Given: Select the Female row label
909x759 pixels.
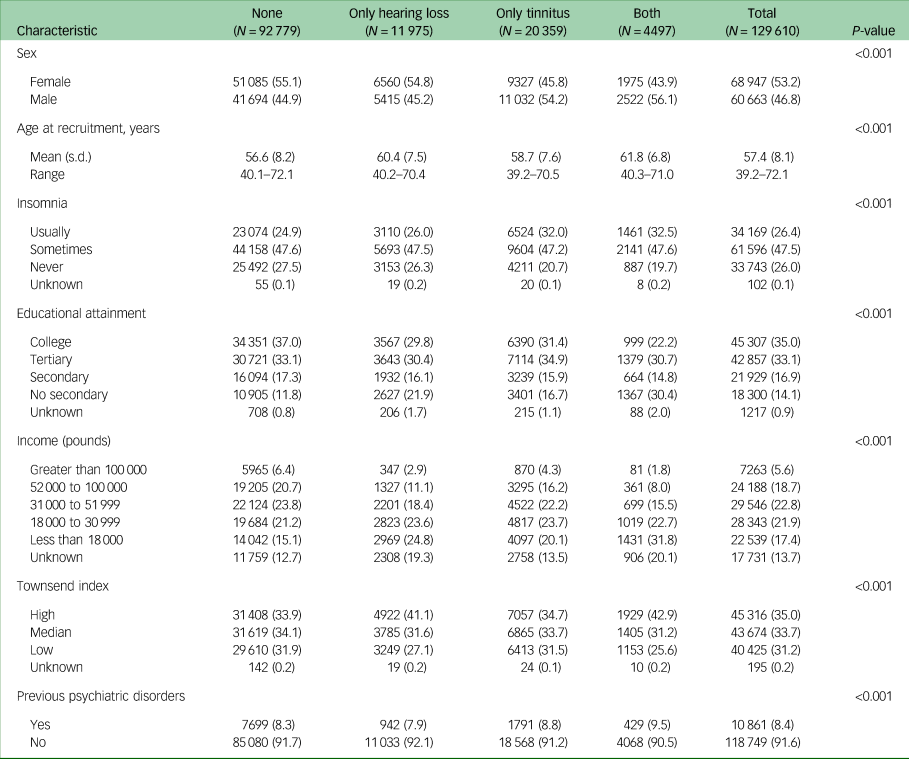Looking at the screenshot, I should 50,82.
